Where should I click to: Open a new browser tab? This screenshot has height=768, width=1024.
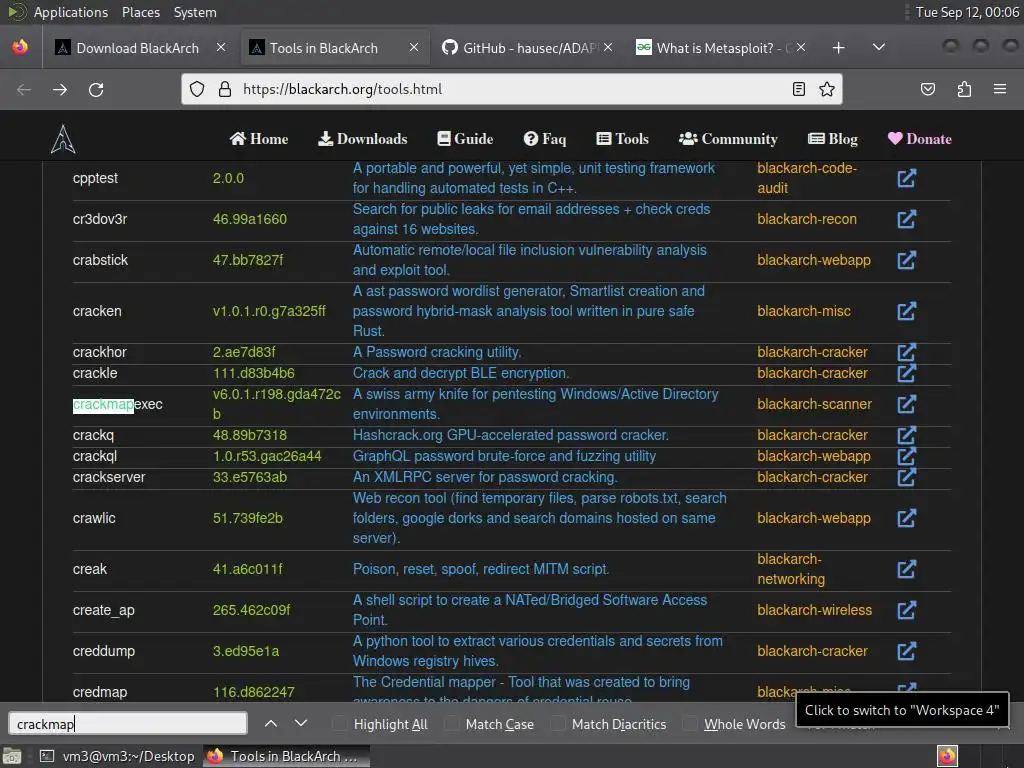point(839,48)
